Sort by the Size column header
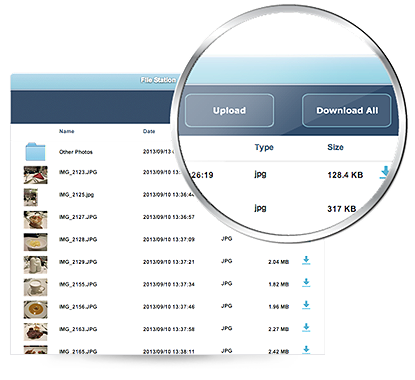The image size is (415, 380). coord(335,147)
